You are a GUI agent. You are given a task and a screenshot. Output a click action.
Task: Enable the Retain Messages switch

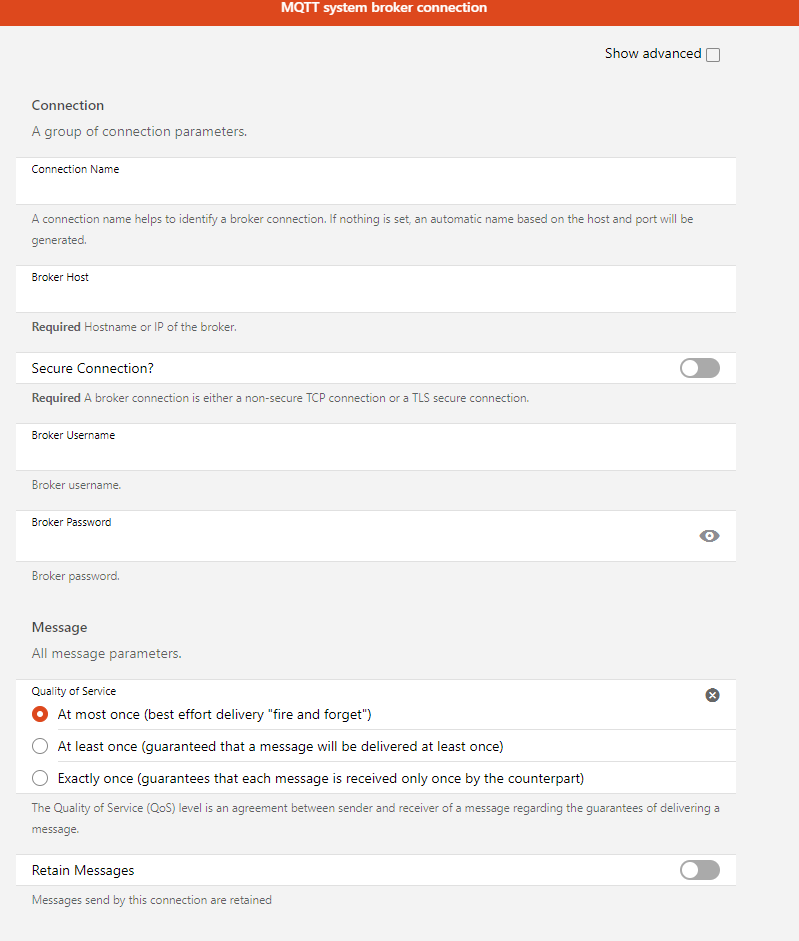pos(699,870)
